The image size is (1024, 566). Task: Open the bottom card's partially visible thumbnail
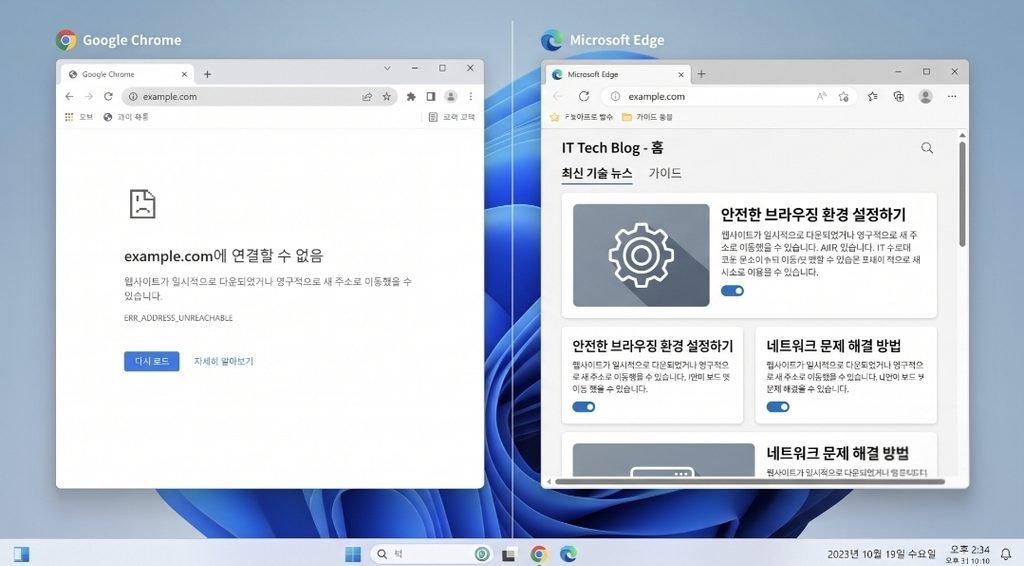[664, 460]
